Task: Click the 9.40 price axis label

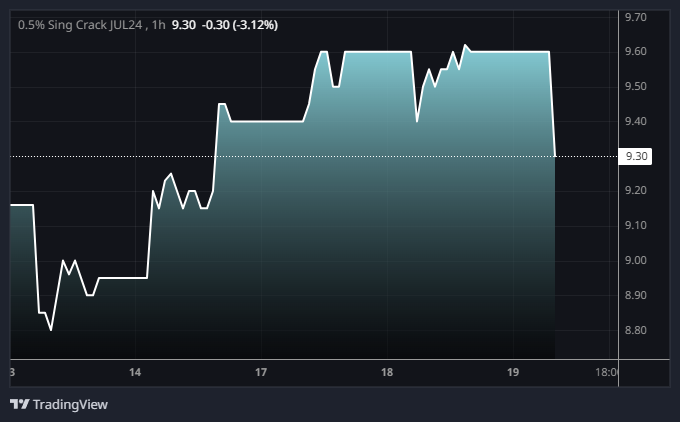Action: coord(635,122)
